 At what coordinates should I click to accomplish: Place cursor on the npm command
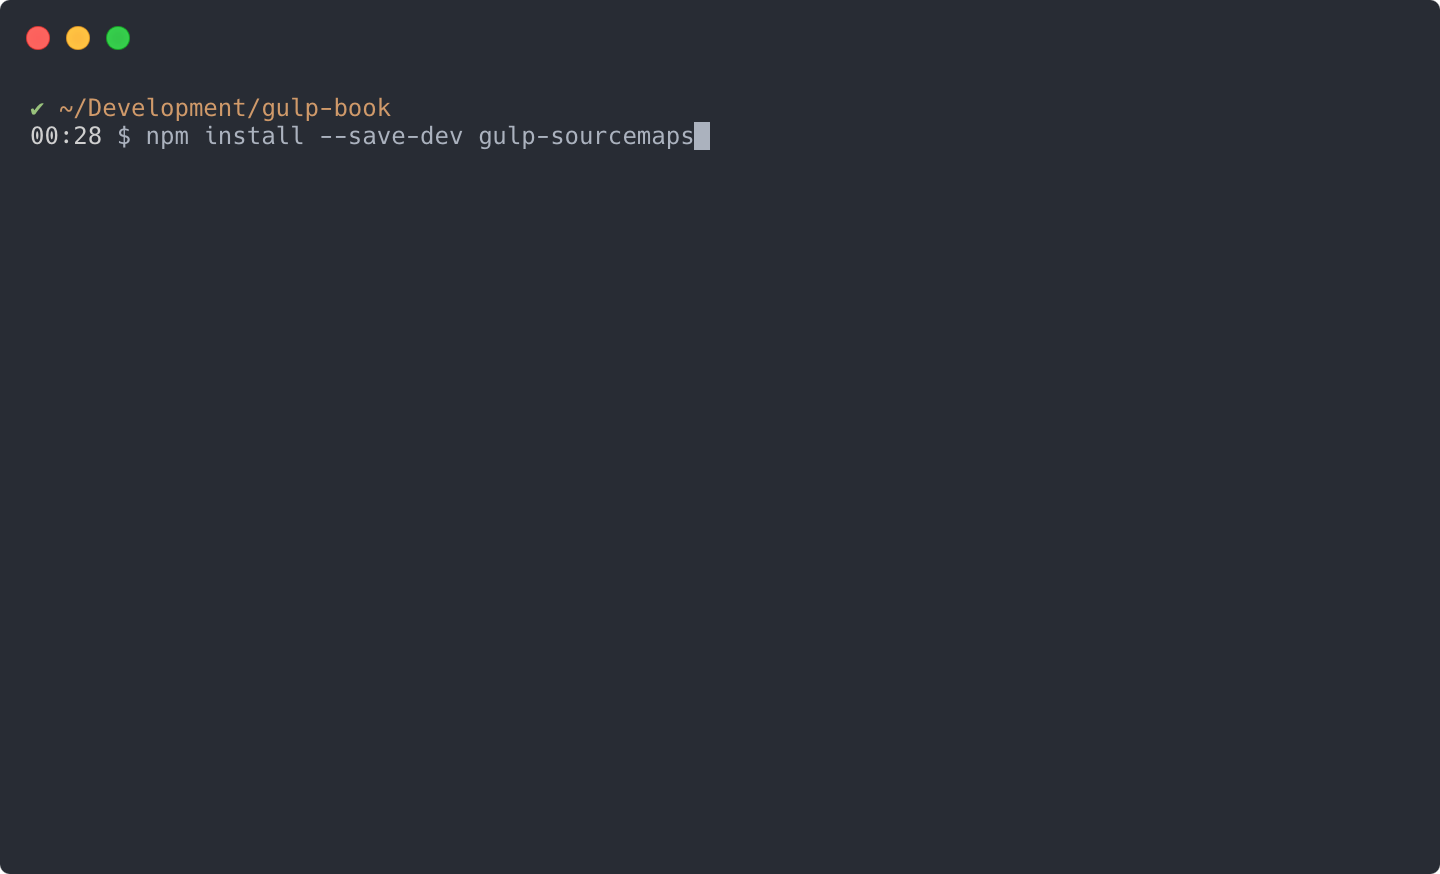[167, 138]
